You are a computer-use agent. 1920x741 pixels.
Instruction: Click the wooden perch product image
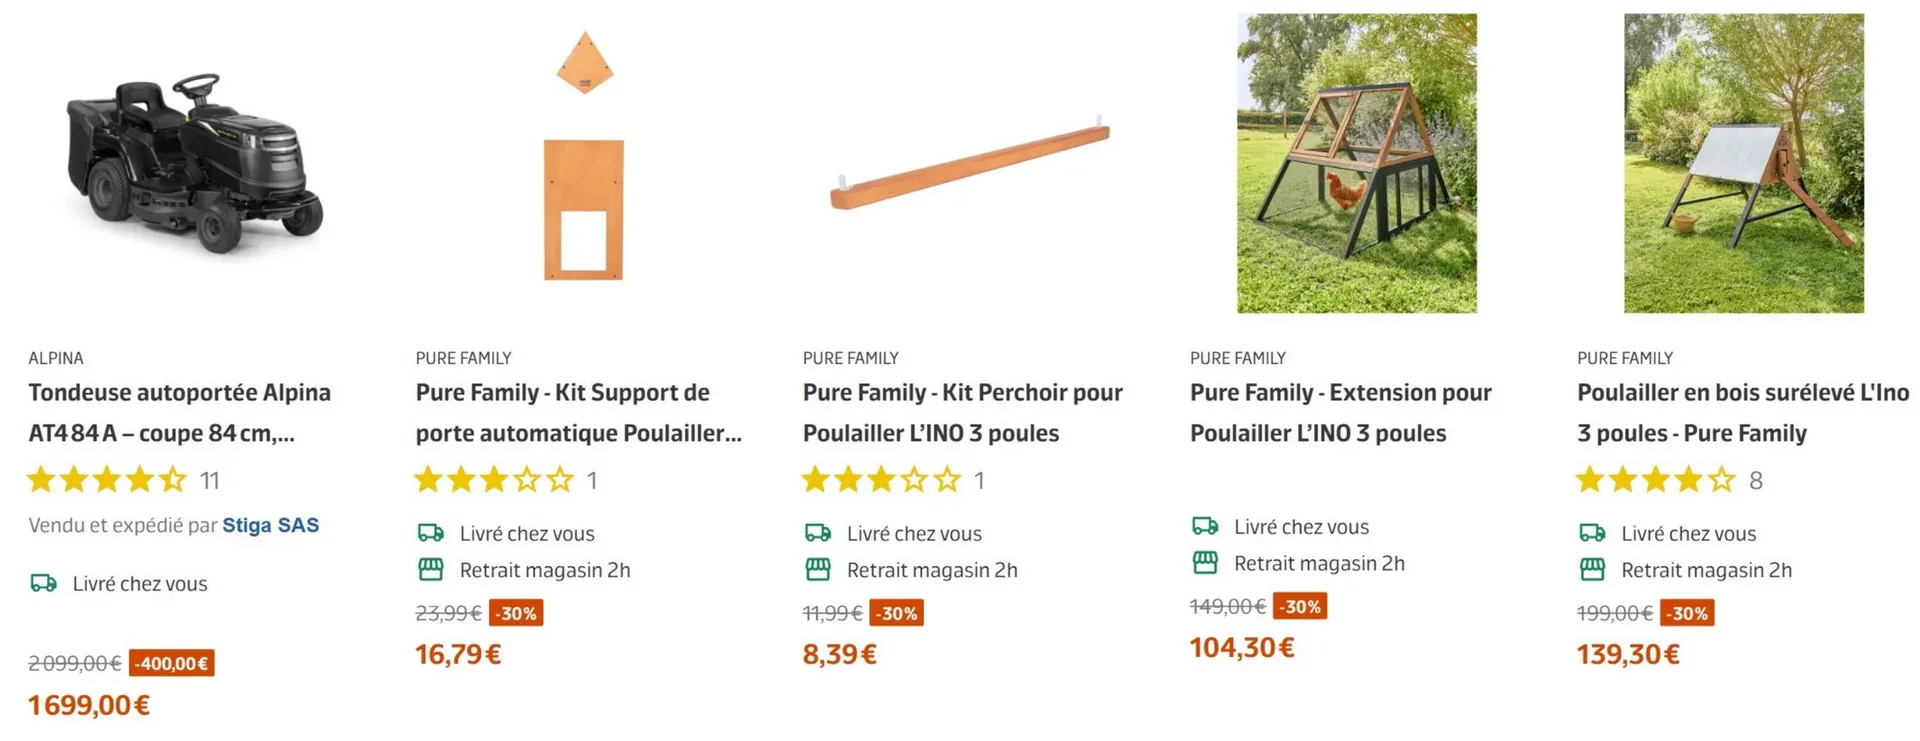[970, 163]
